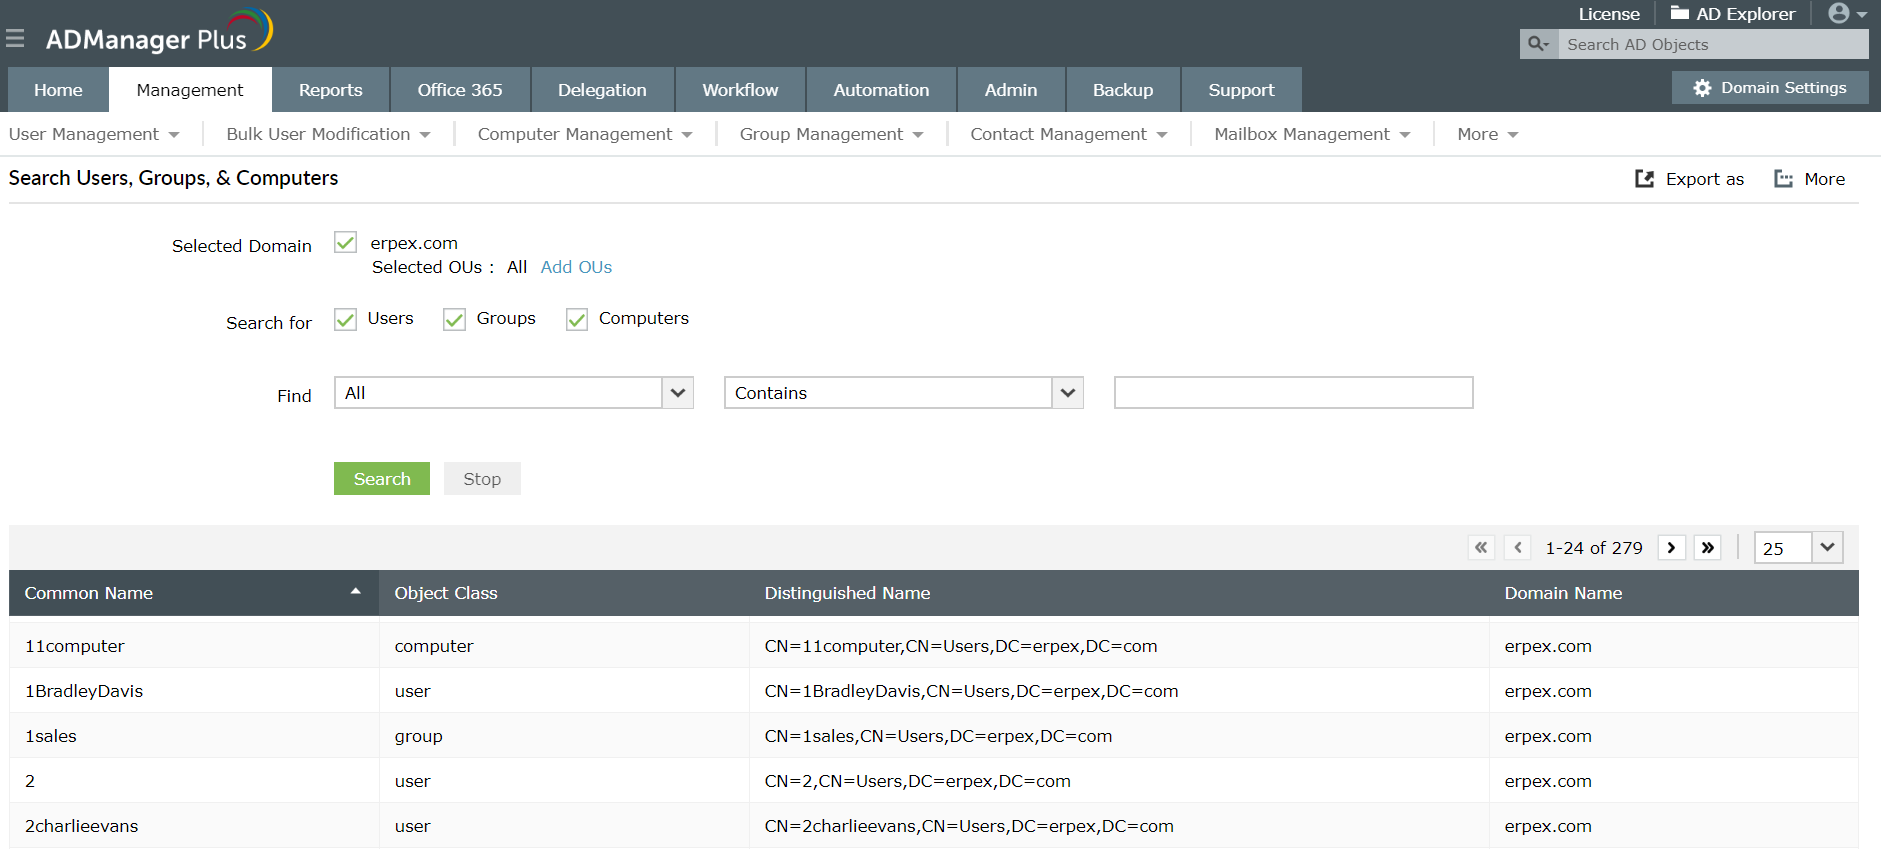Open the Delegation tab
The image size is (1881, 849).
(x=602, y=90)
